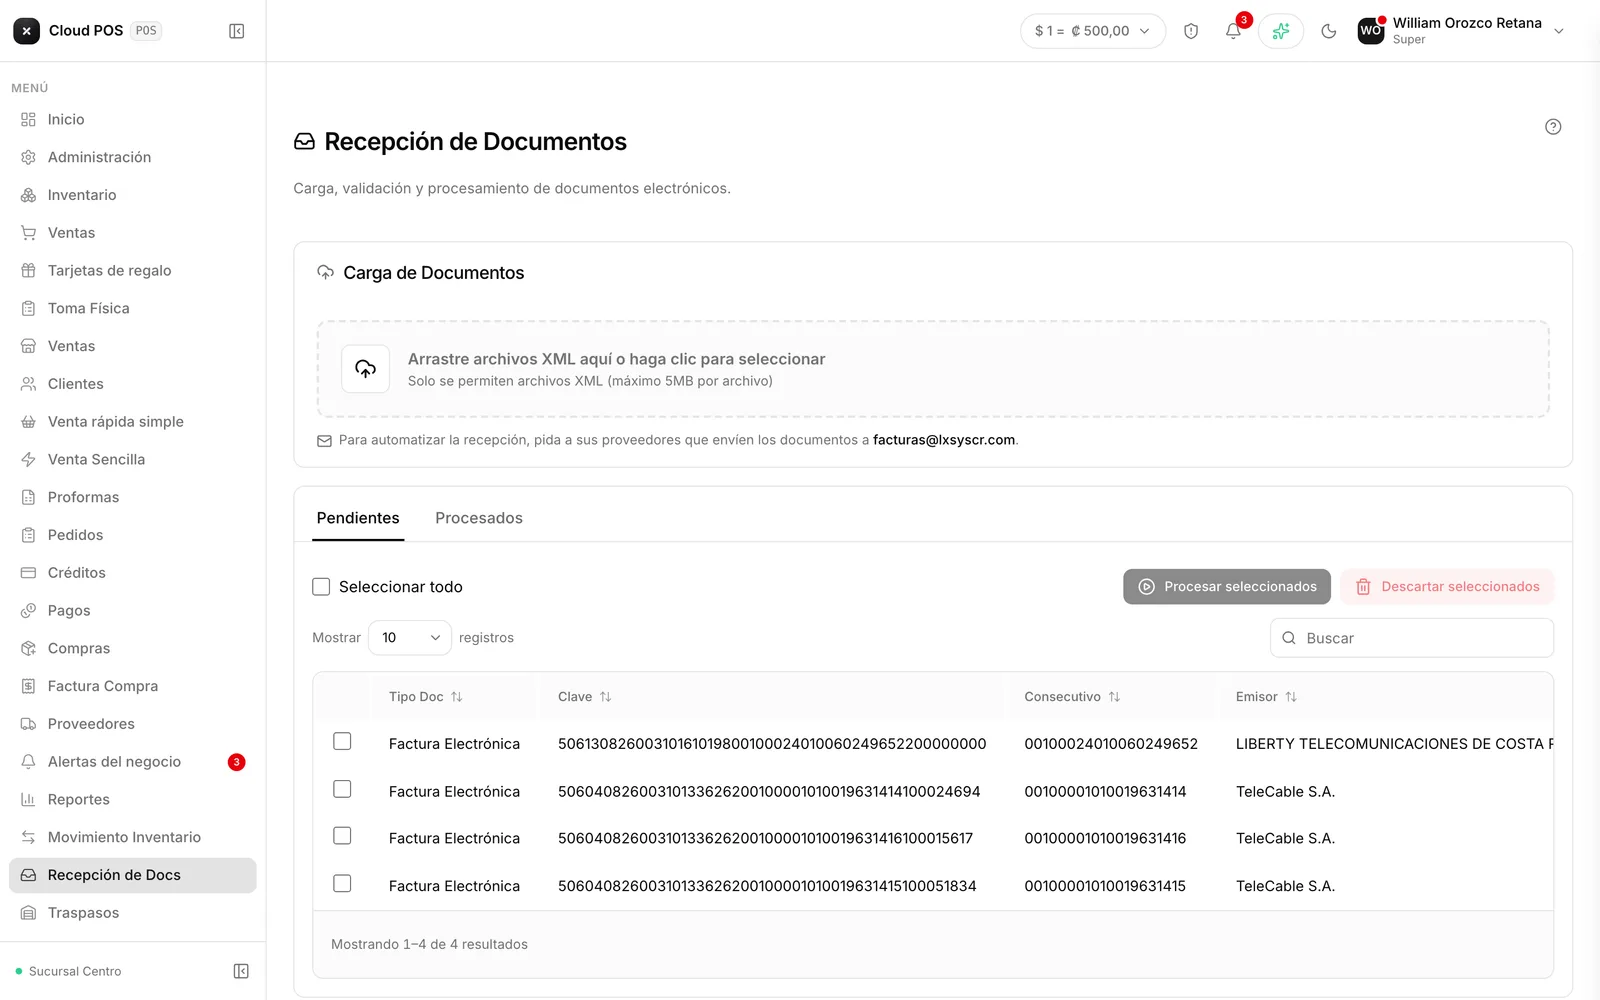
Task: Open Inventario in the sidebar
Action: tap(132, 195)
